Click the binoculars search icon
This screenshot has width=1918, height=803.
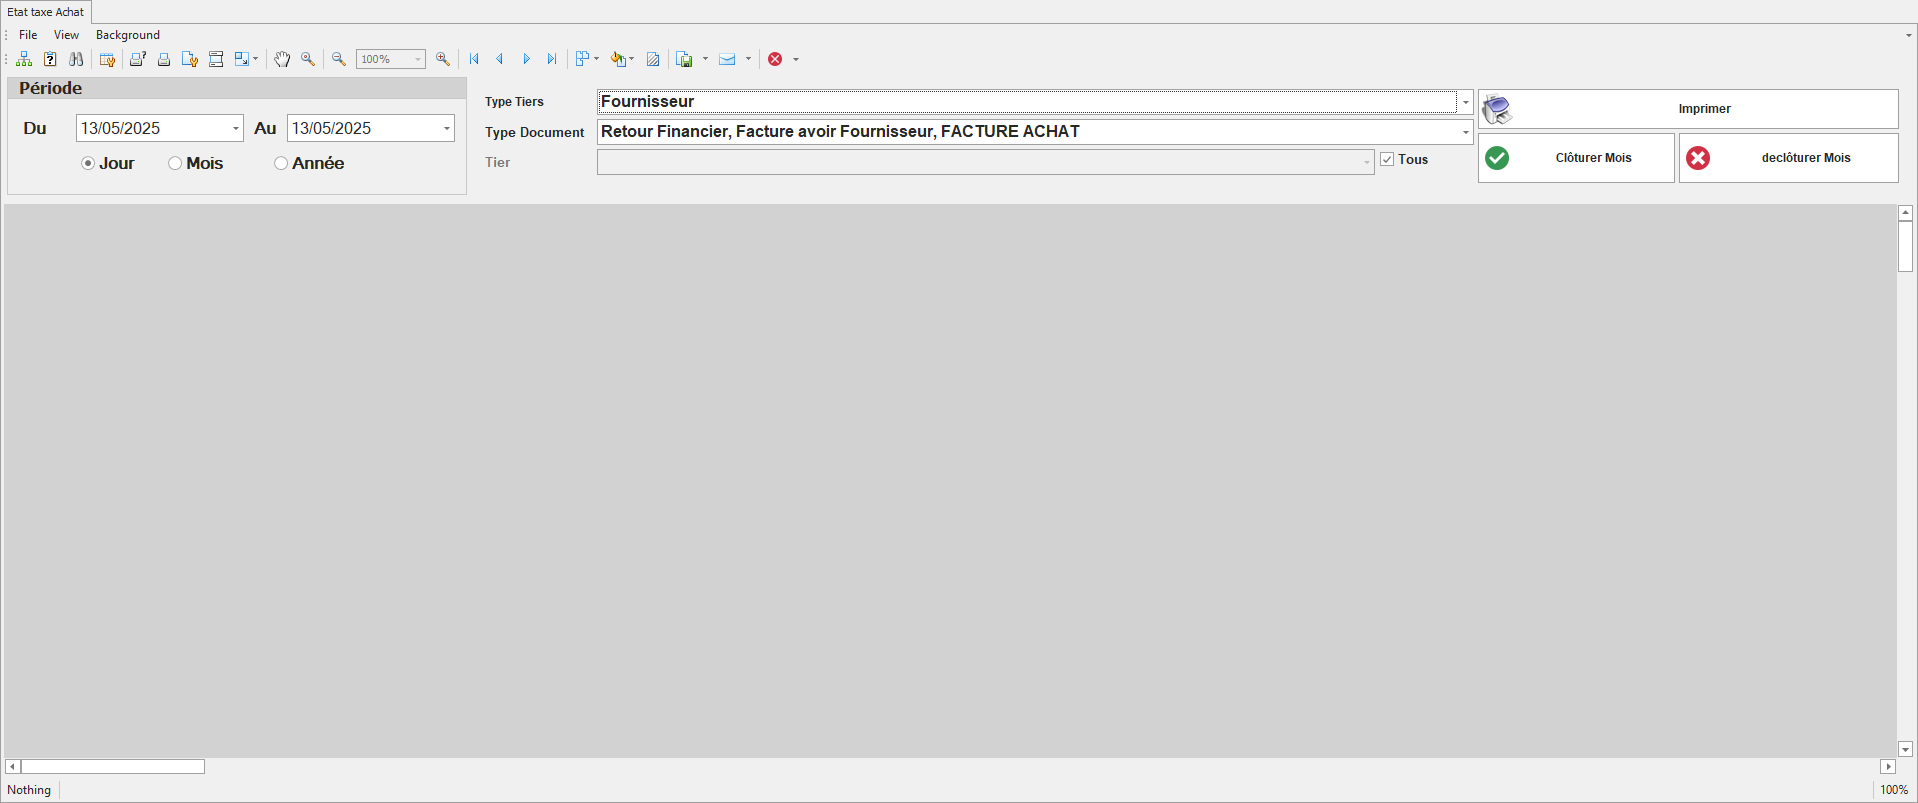pyautogui.click(x=76, y=60)
